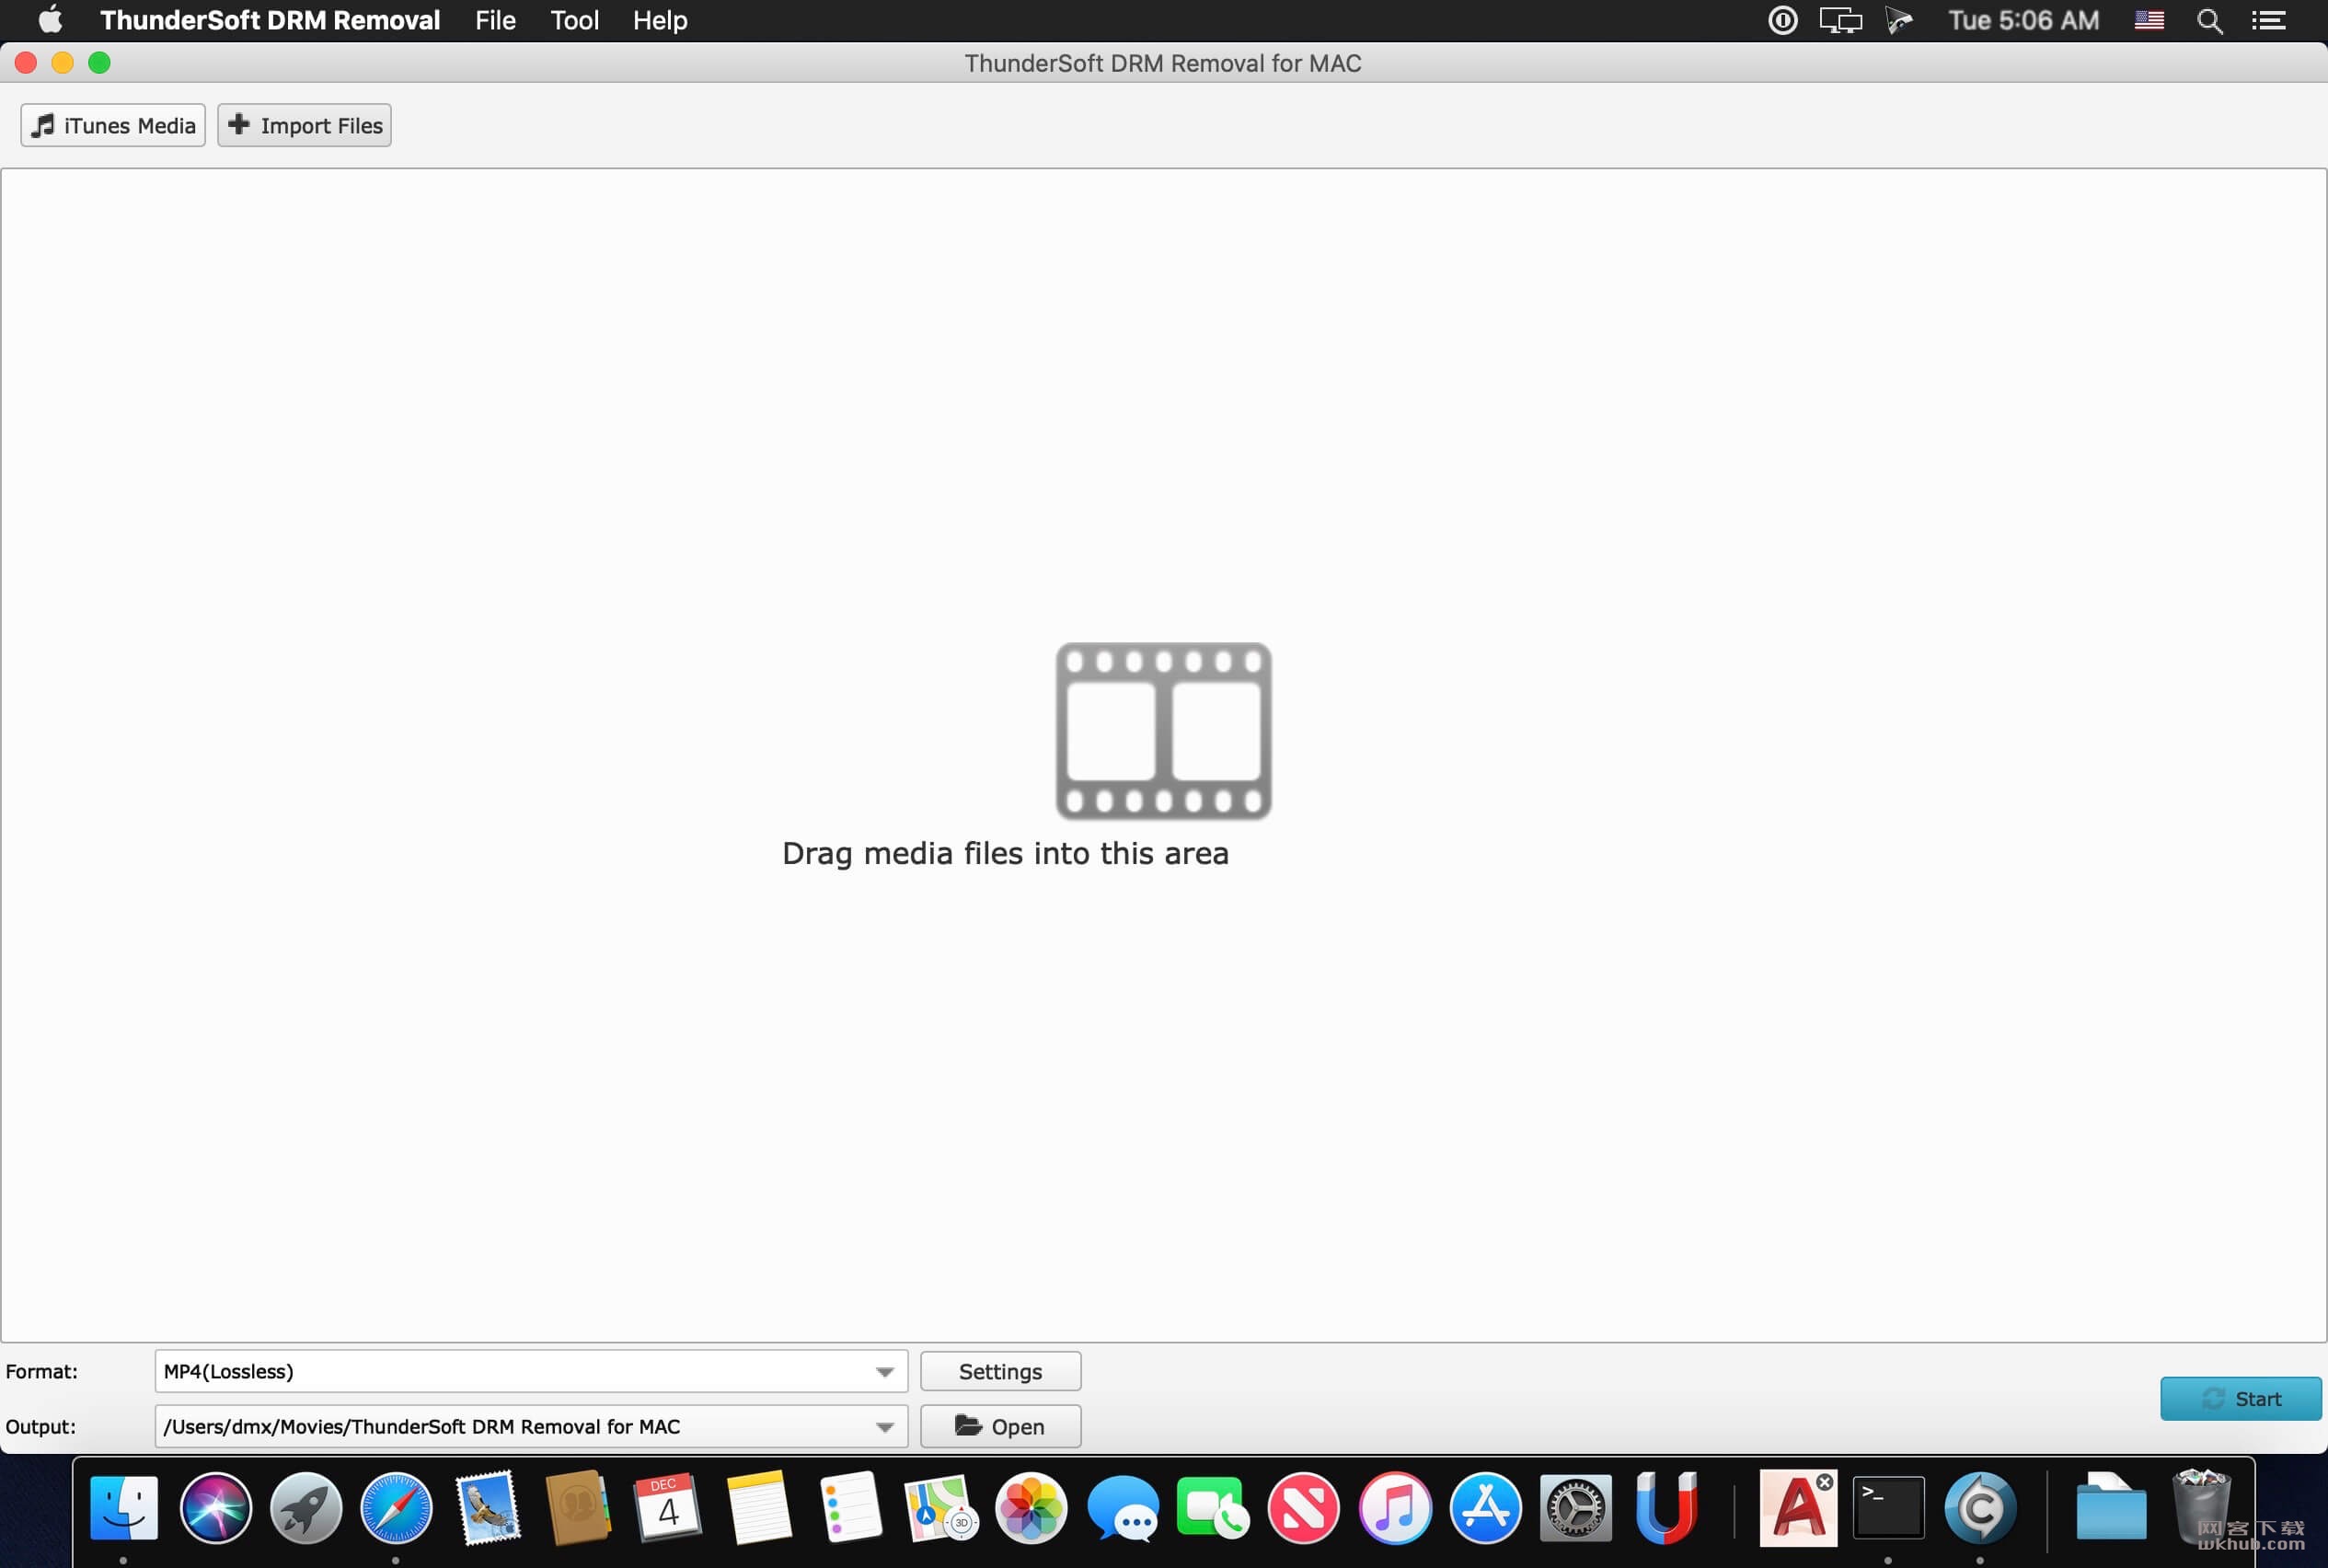
Task: Expand the Format MP4(Lossless) dropdown
Action: [x=884, y=1371]
